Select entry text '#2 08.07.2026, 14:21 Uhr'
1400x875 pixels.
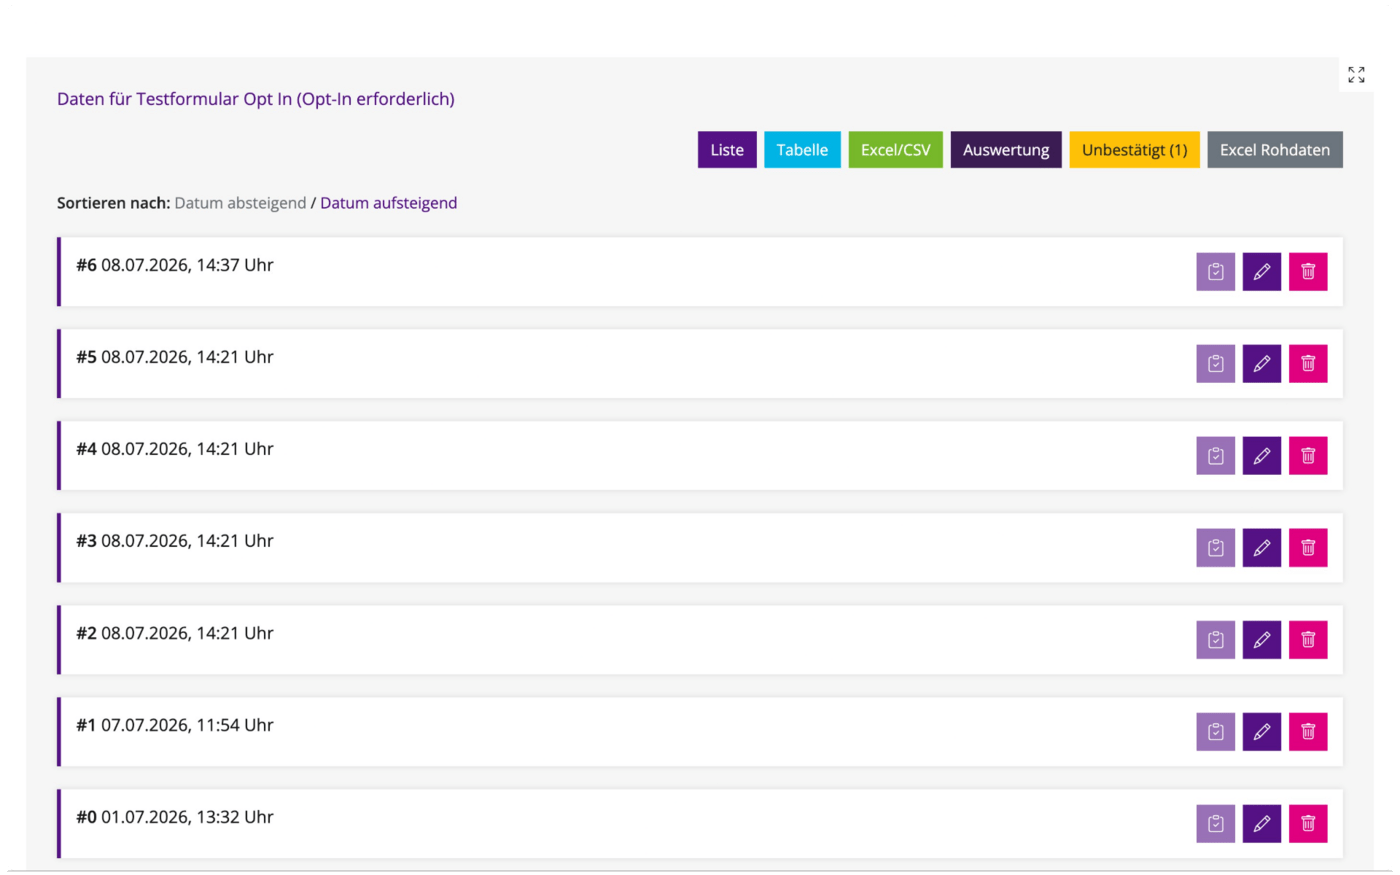coord(175,633)
